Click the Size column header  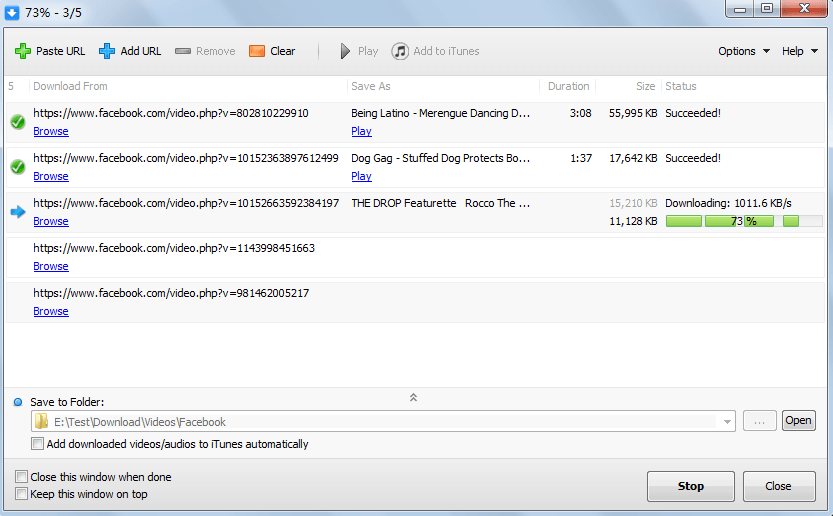point(645,86)
